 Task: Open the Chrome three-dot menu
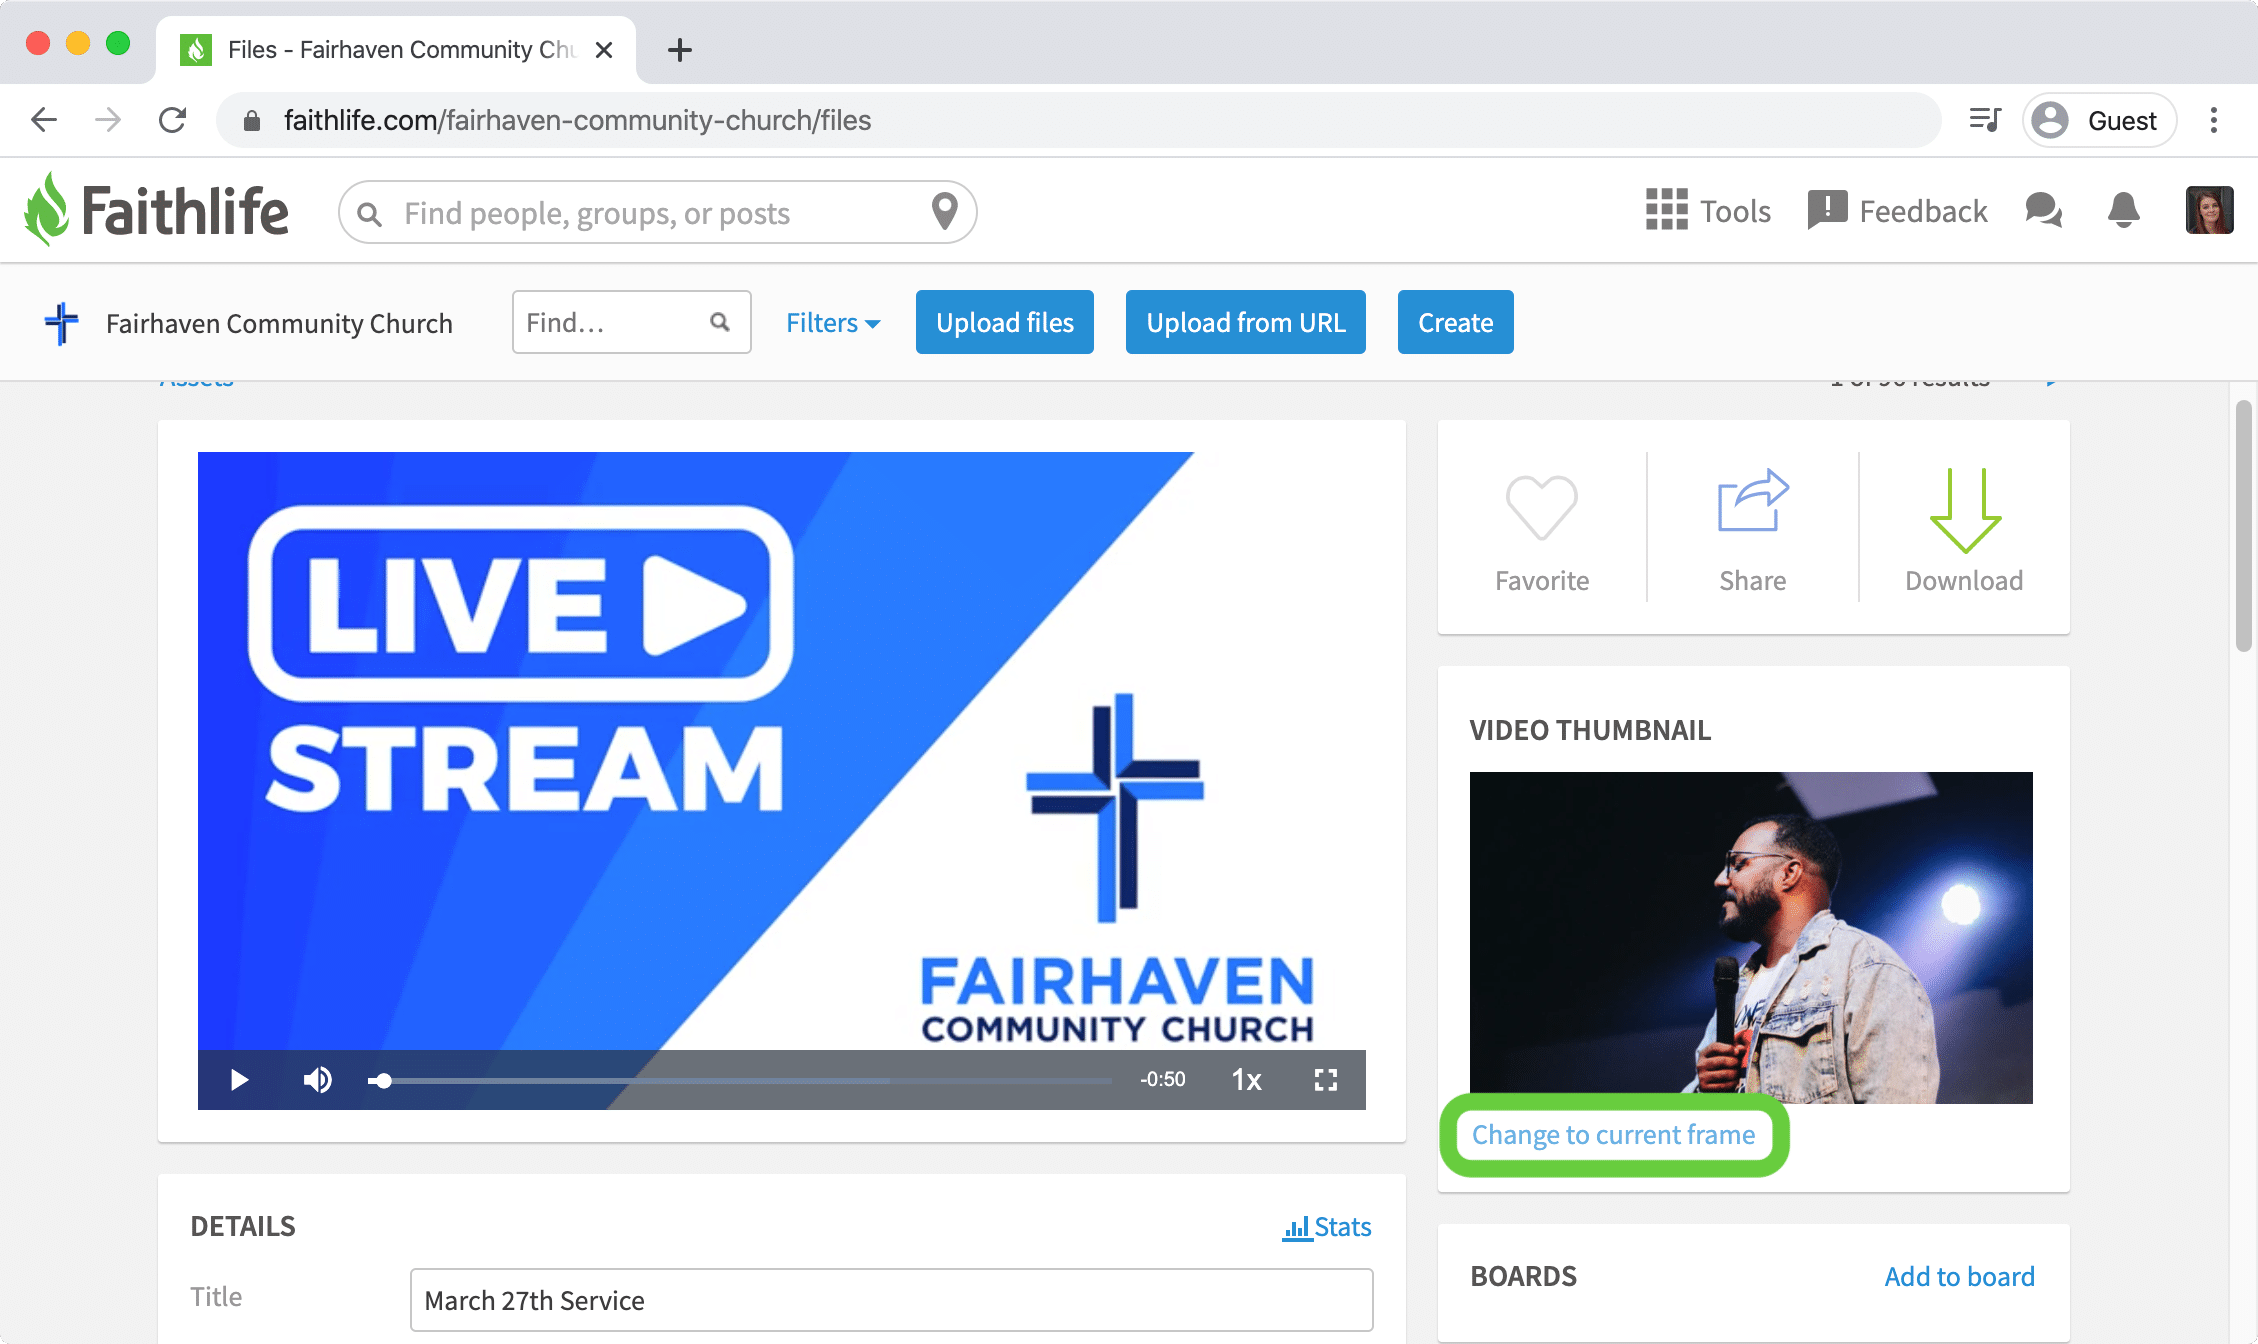2214,120
